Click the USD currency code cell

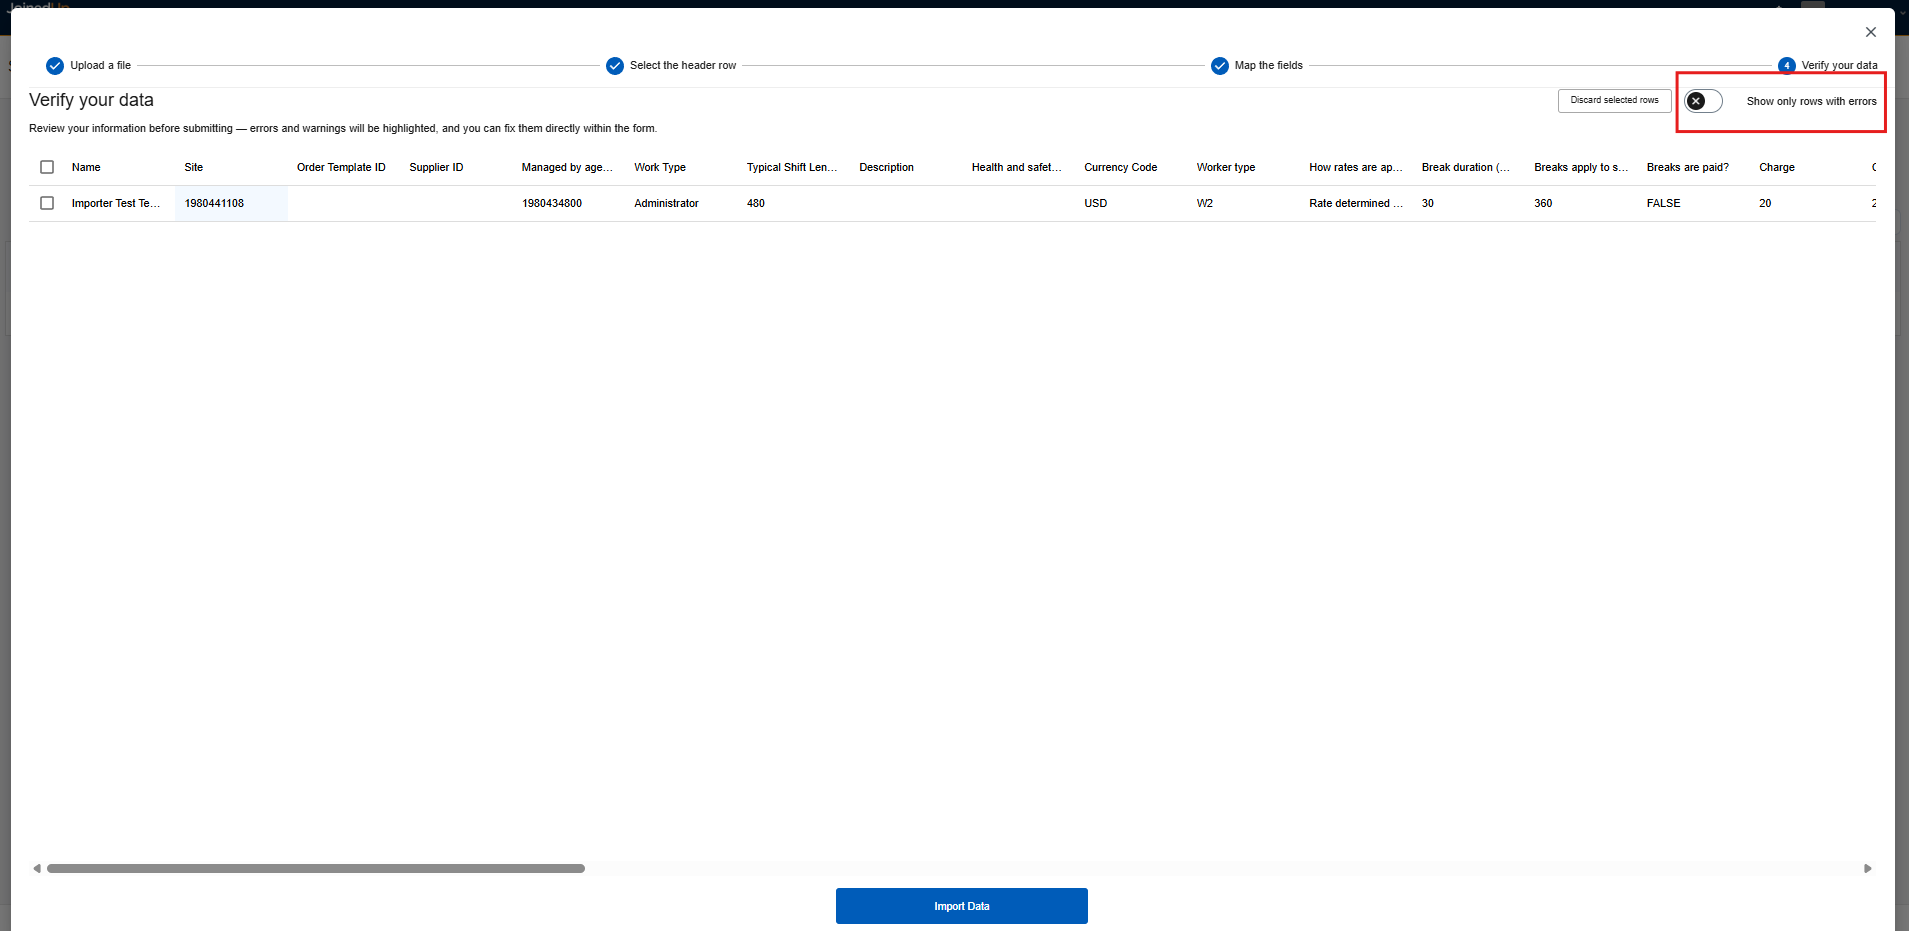point(1096,203)
